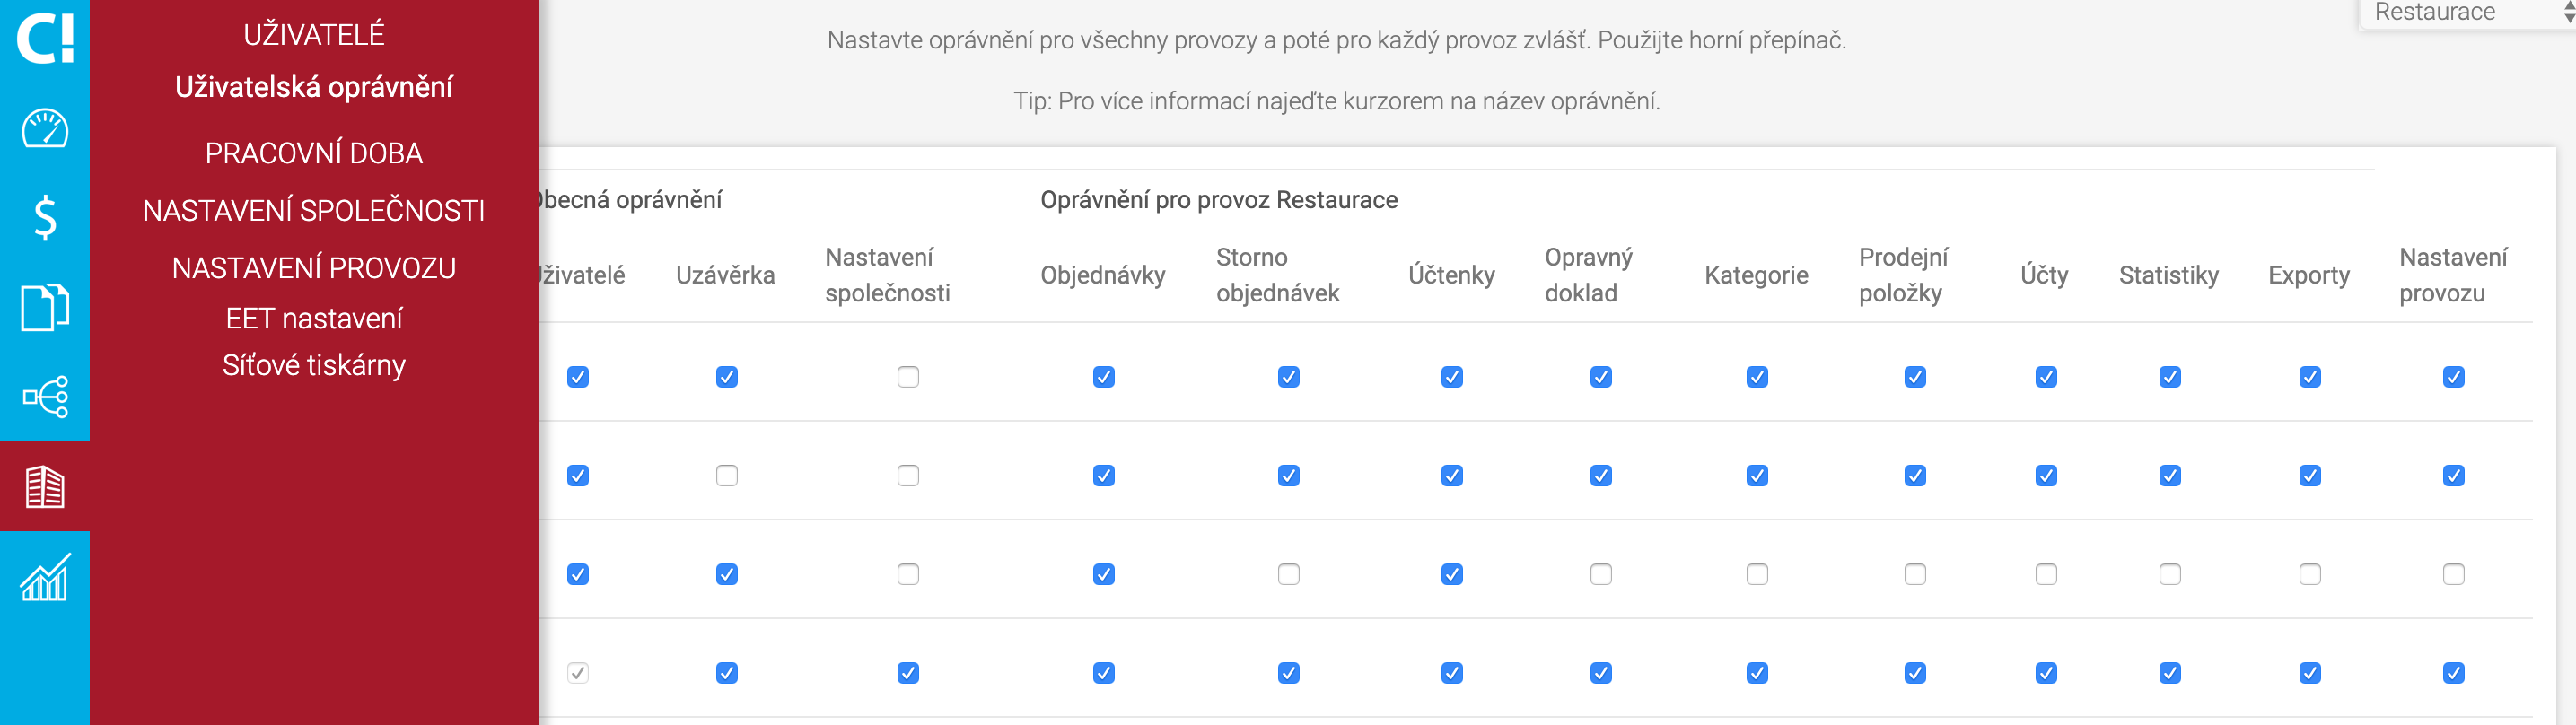Click the Statistiky column header
2576x725 pixels.
coord(2169,275)
